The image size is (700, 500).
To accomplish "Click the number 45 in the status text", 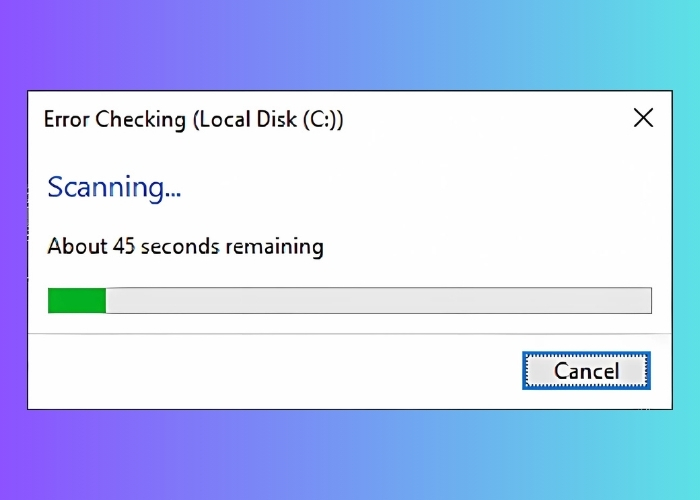I will [122, 246].
